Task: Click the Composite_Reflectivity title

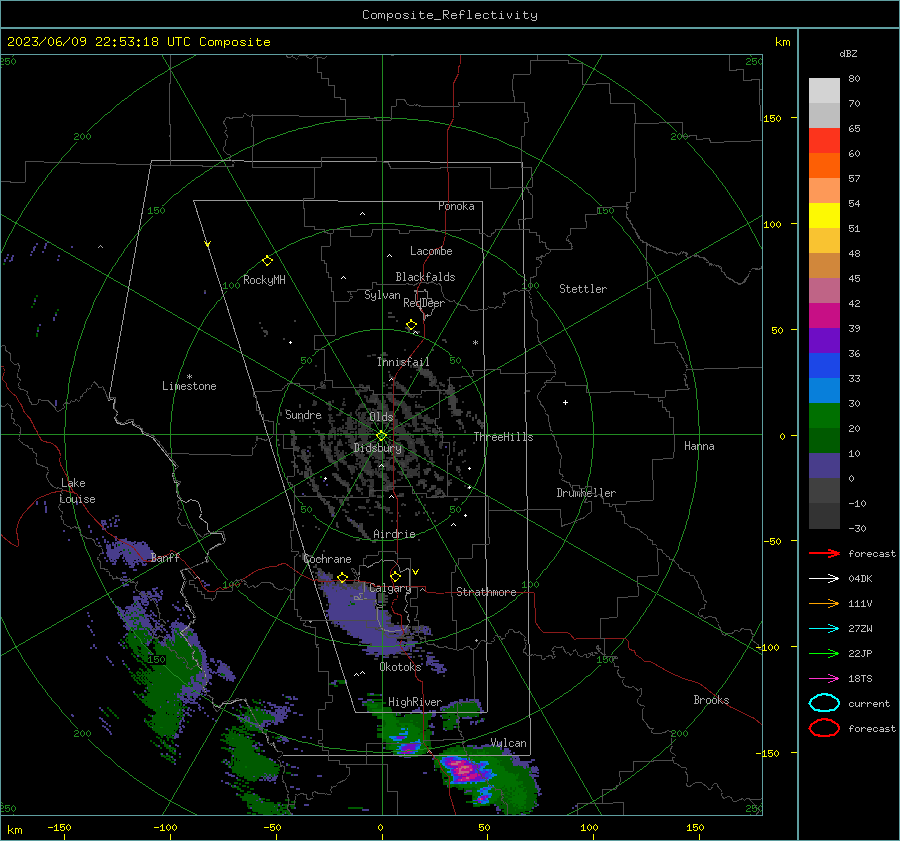Action: point(450,15)
